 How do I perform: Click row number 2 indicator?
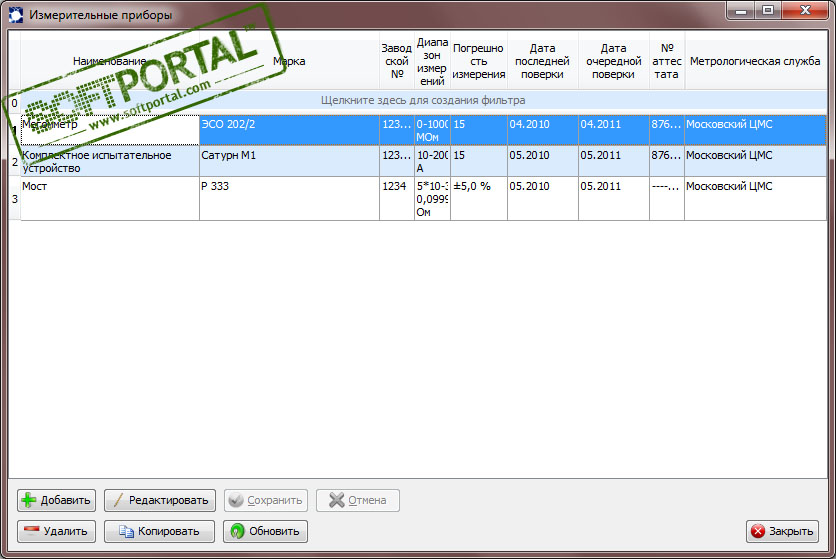[x=14, y=161]
